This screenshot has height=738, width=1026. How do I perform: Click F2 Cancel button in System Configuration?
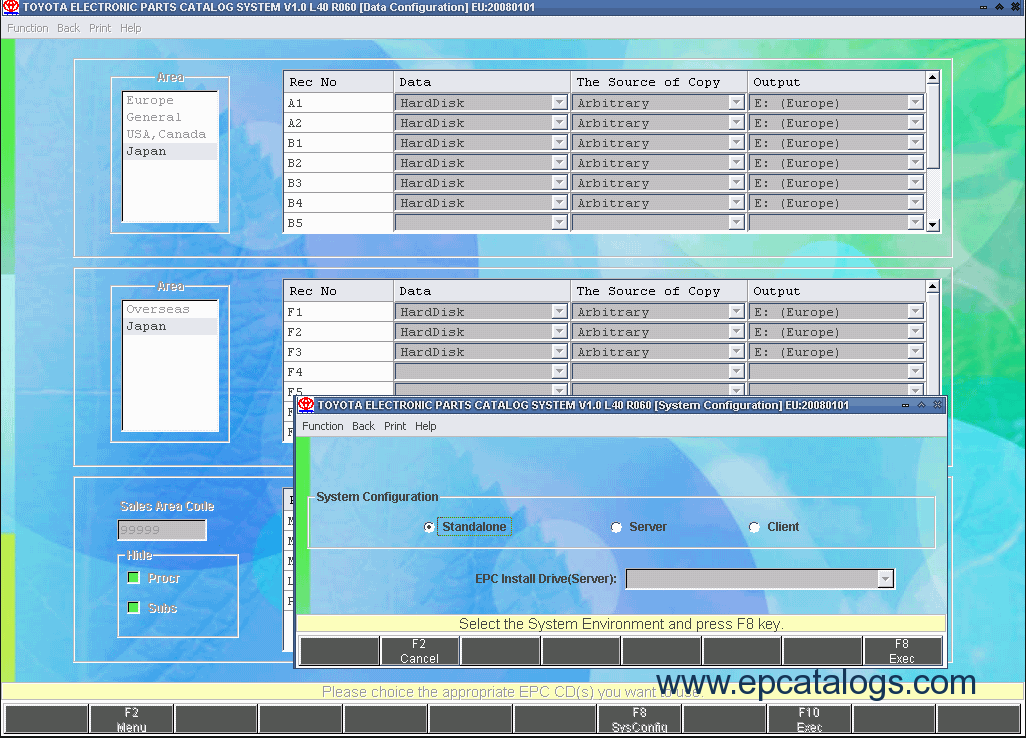[x=419, y=651]
